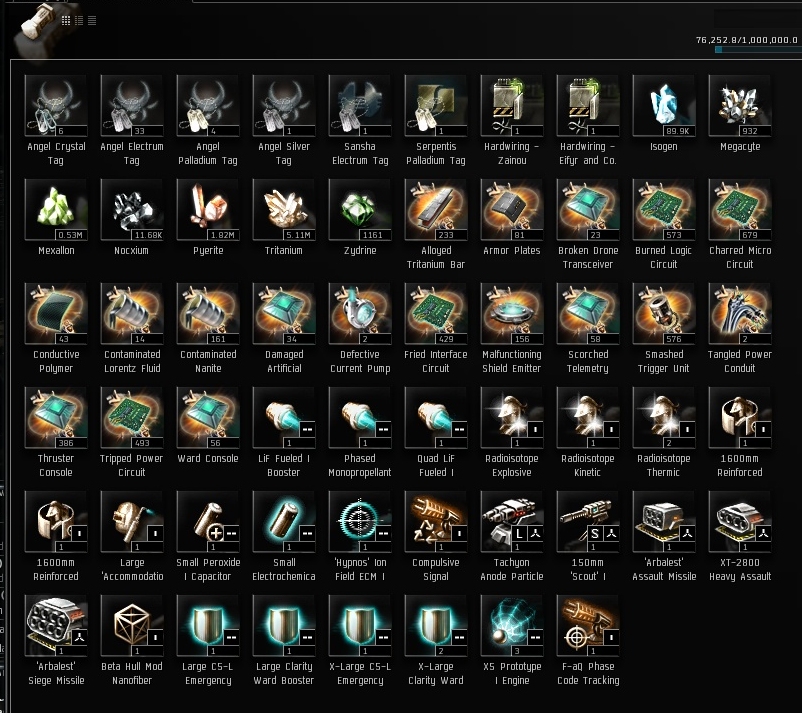Screen dimensions: 802x713
Task: Click the Tritanium mineral icon
Action: 284,210
